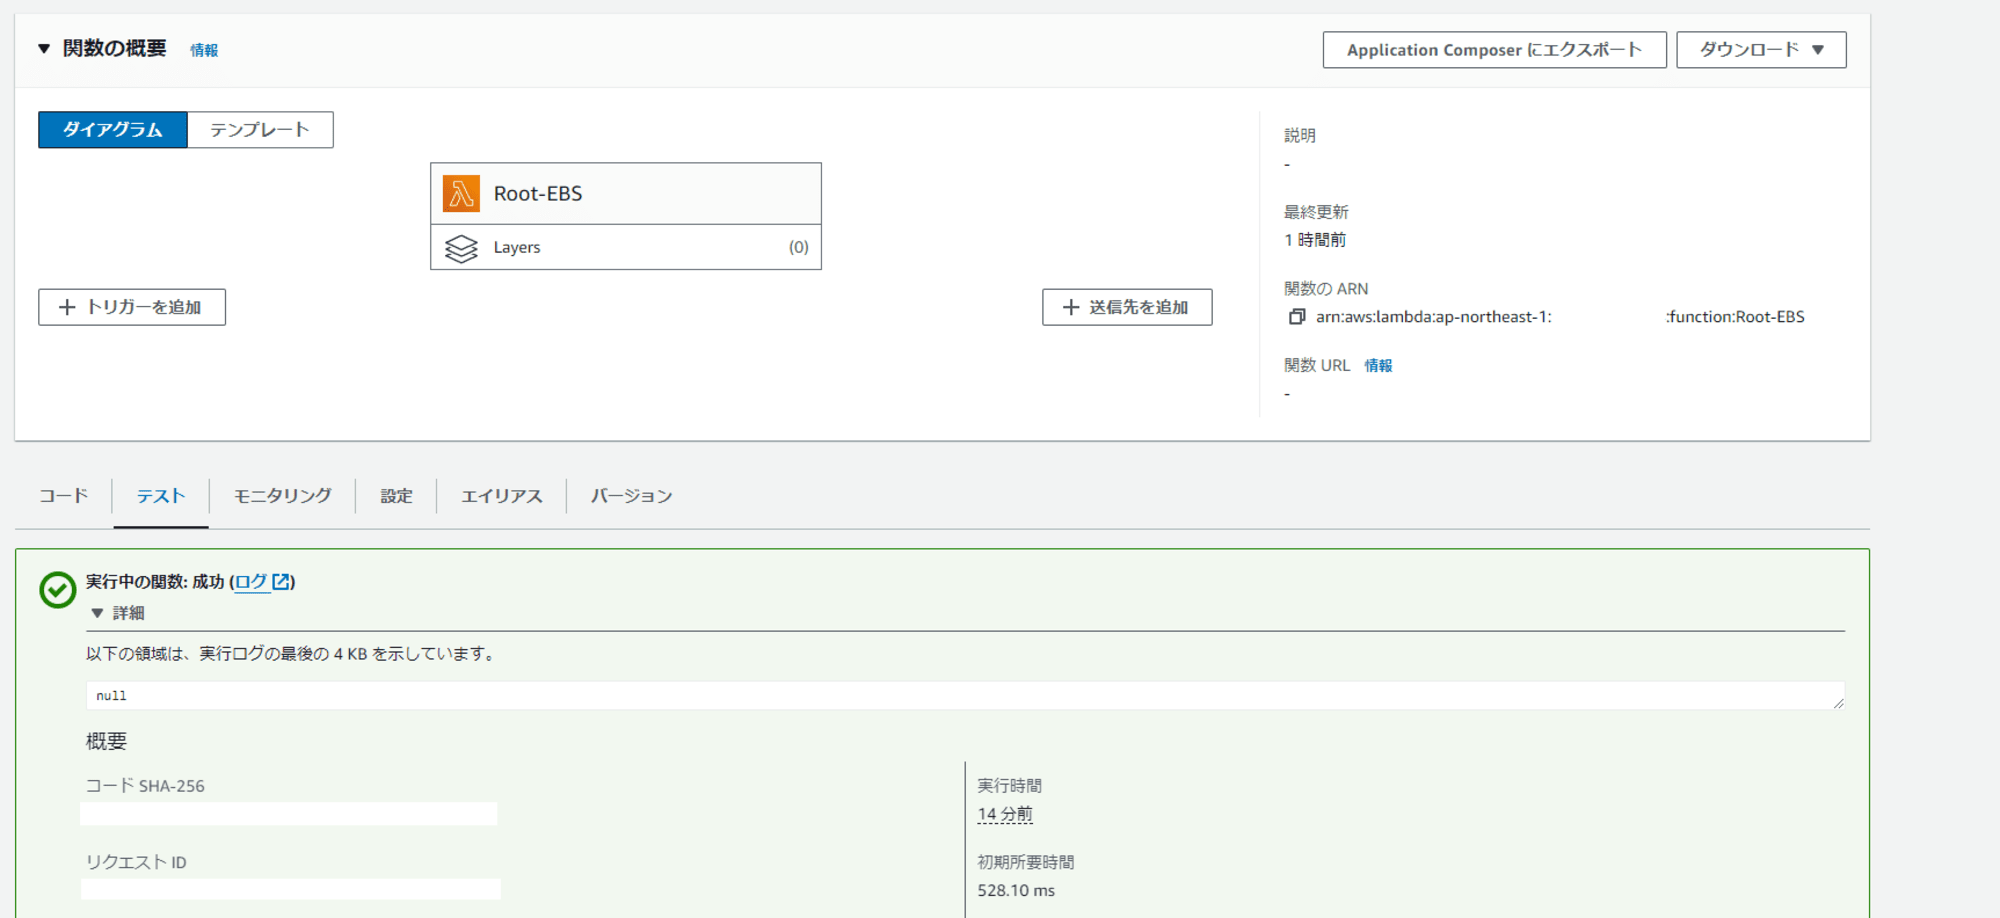Click the plus icon on トリガーを追加
This screenshot has width=2000, height=918.
[x=67, y=307]
